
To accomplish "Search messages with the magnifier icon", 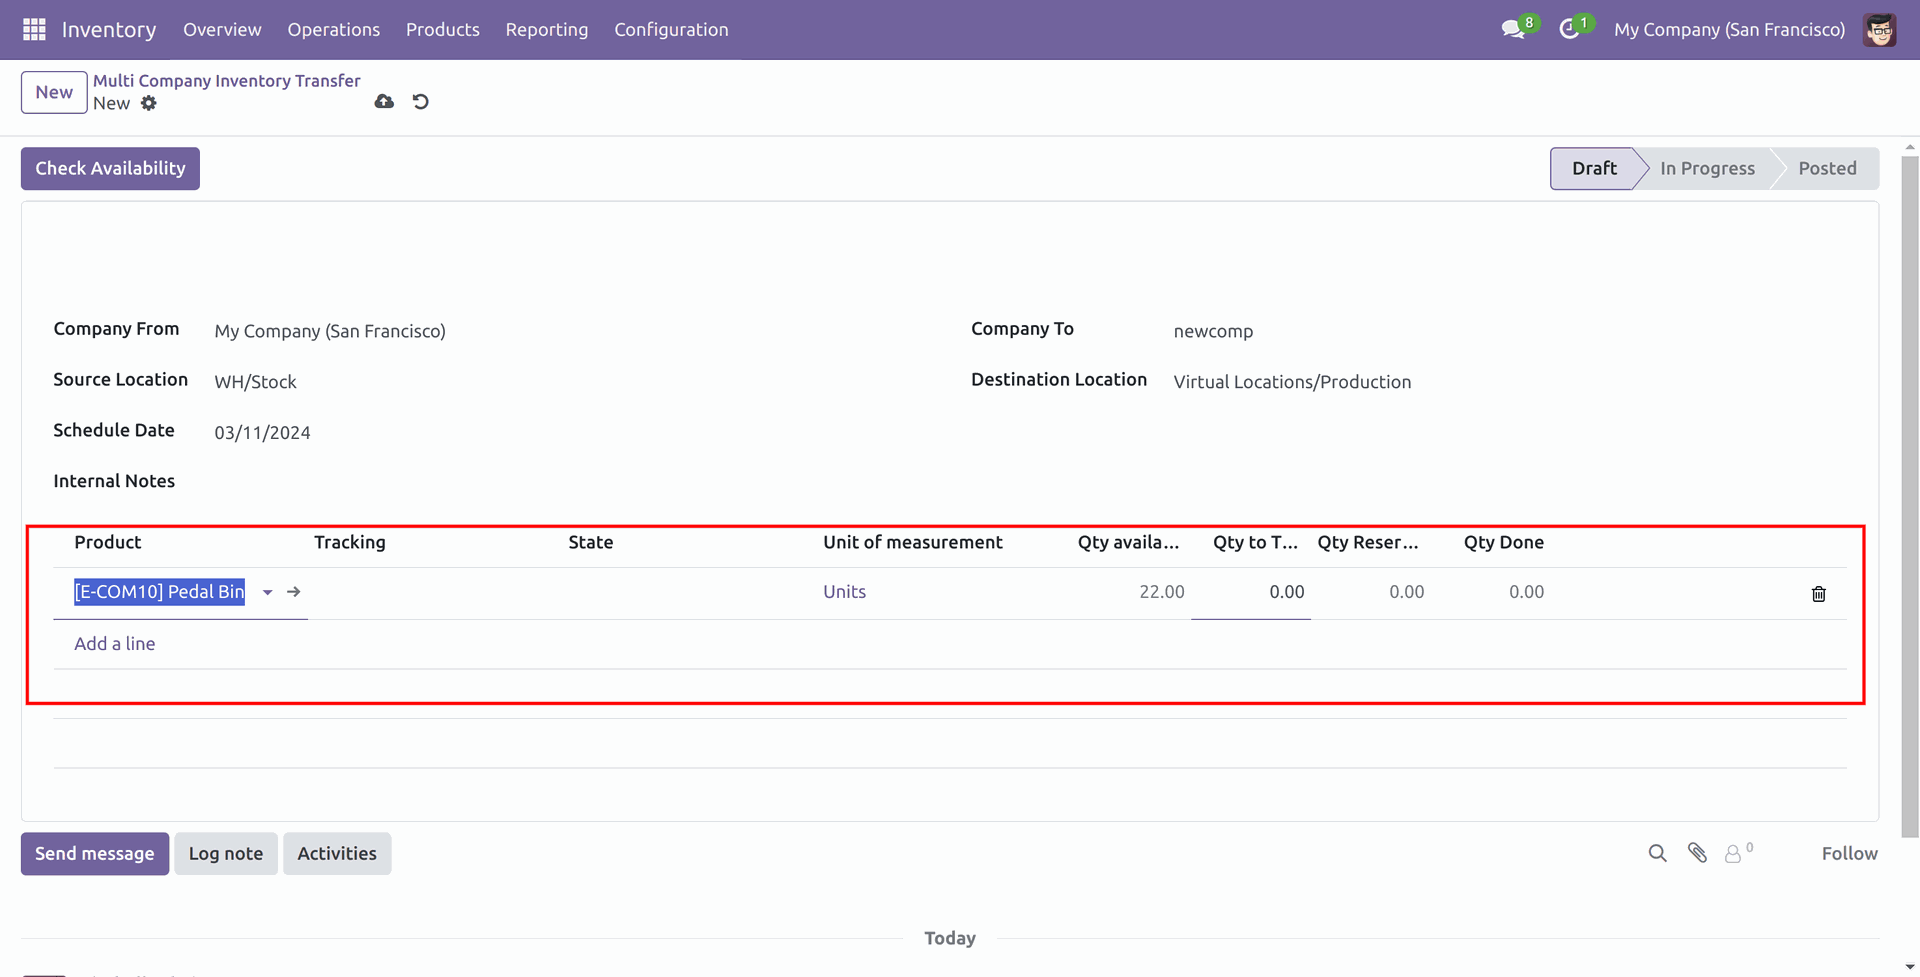I will (x=1657, y=853).
